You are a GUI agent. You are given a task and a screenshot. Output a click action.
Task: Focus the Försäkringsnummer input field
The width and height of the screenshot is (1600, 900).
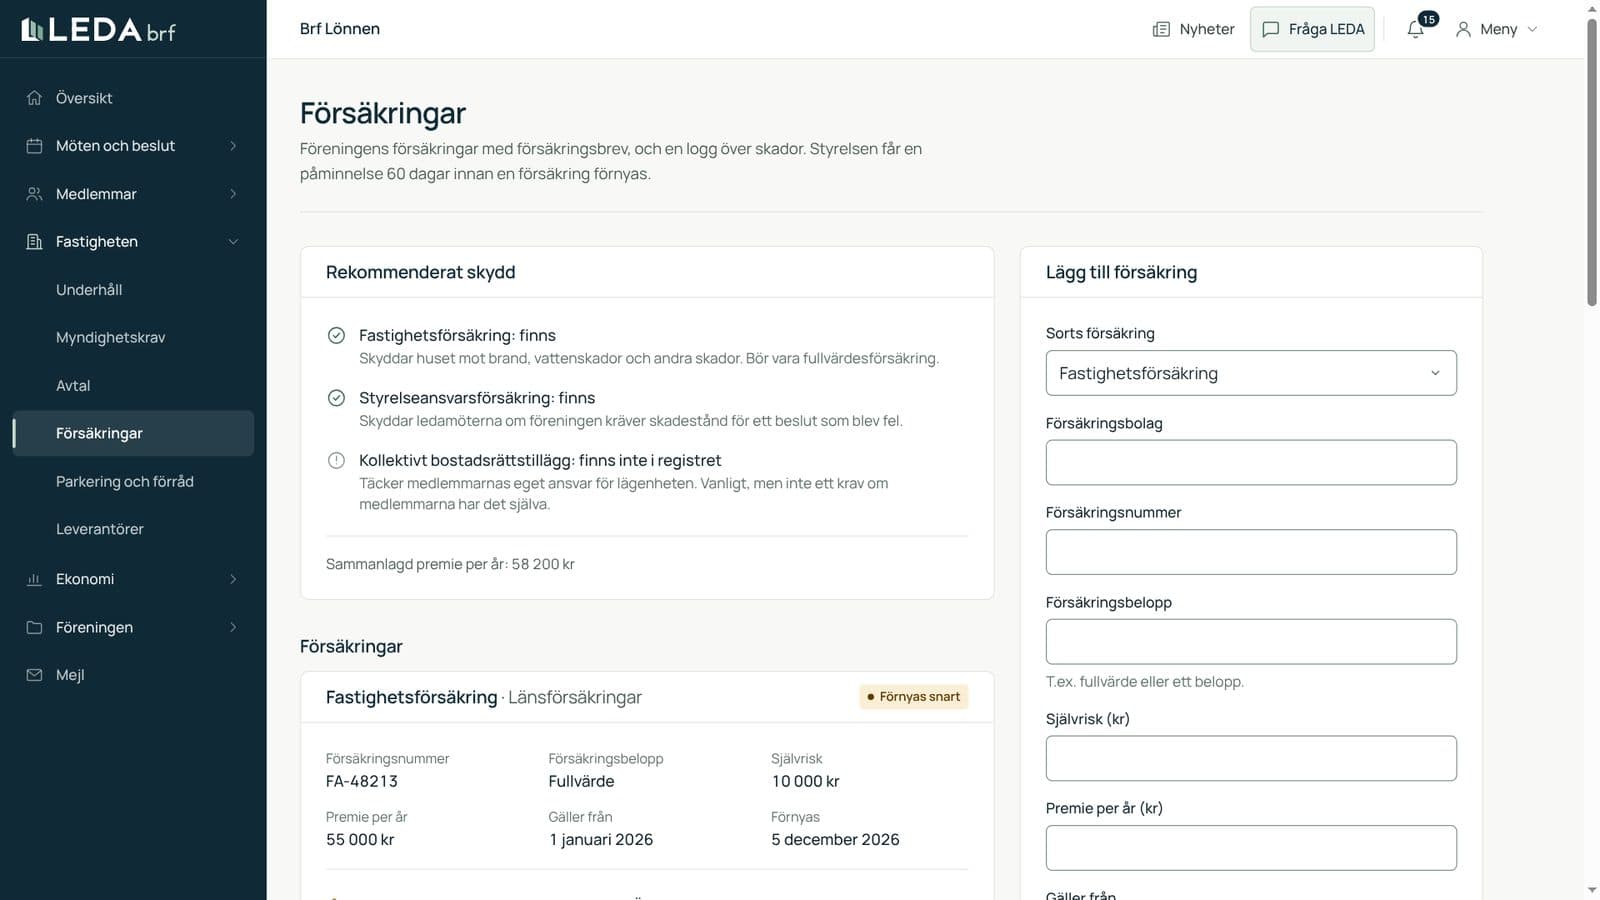coord(1251,552)
